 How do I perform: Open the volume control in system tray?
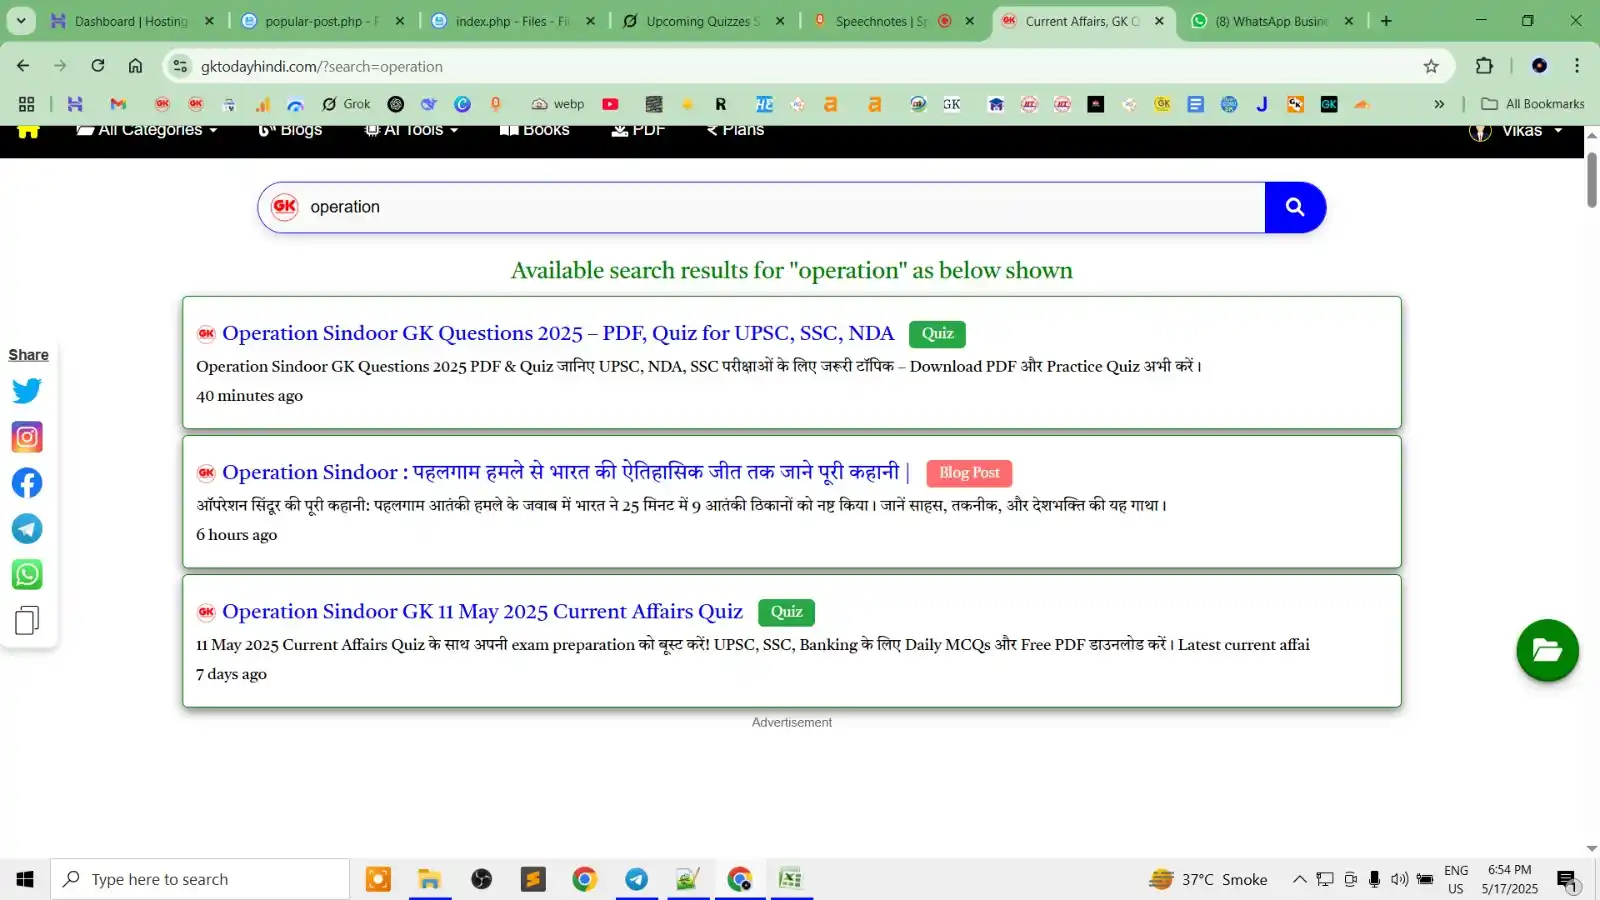coord(1399,879)
